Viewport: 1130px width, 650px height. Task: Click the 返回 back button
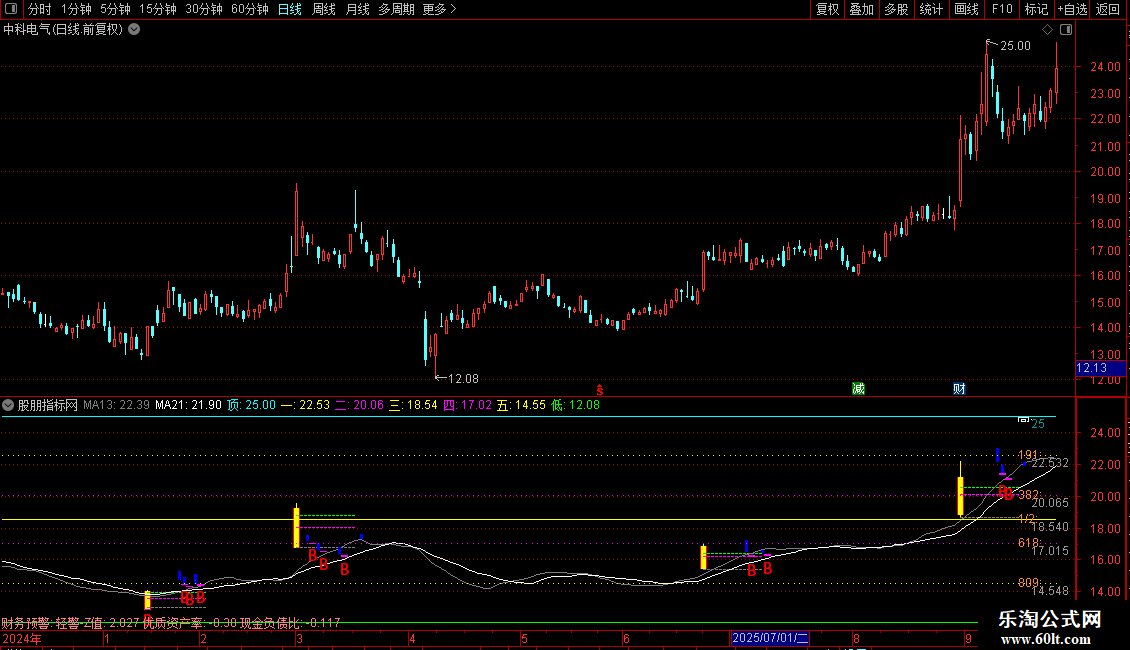coord(1108,10)
